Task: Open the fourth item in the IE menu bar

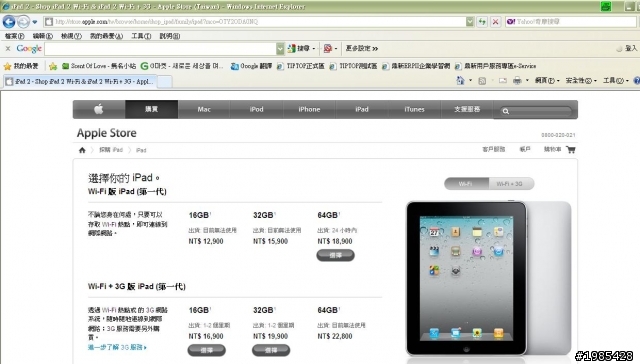Action: tap(107, 36)
